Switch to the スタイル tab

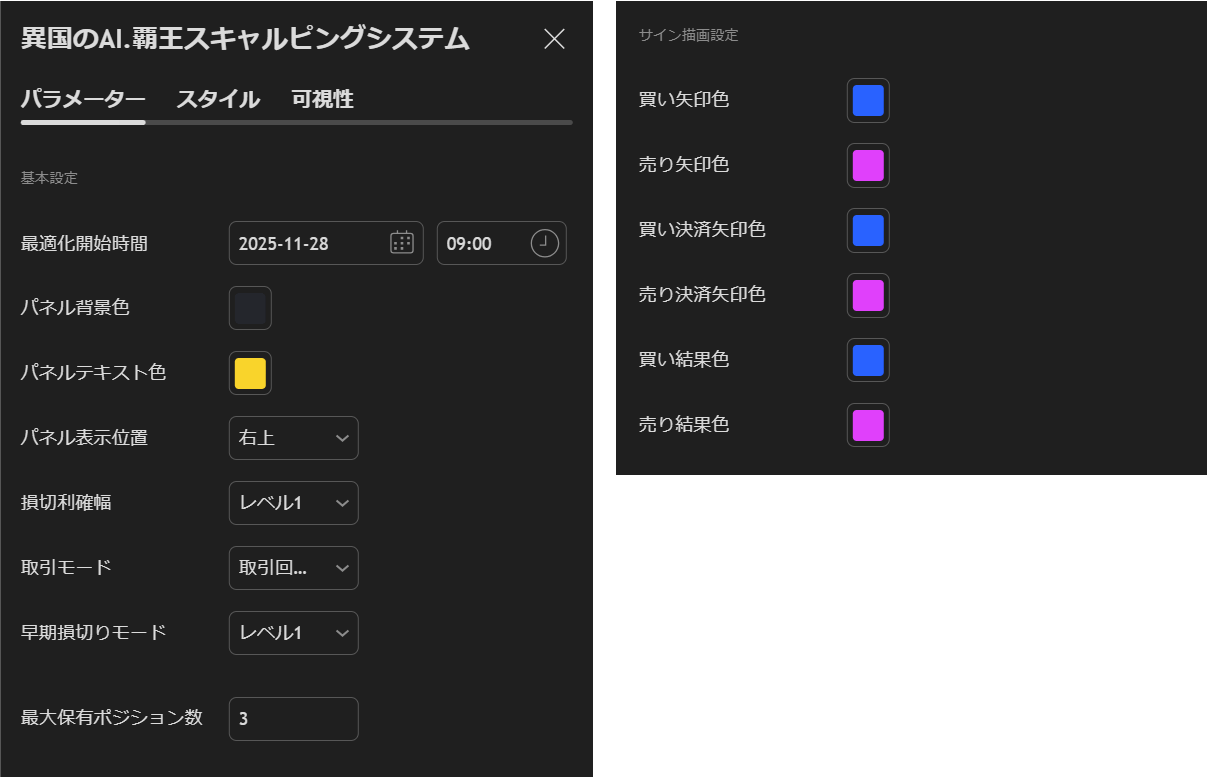tap(216, 99)
